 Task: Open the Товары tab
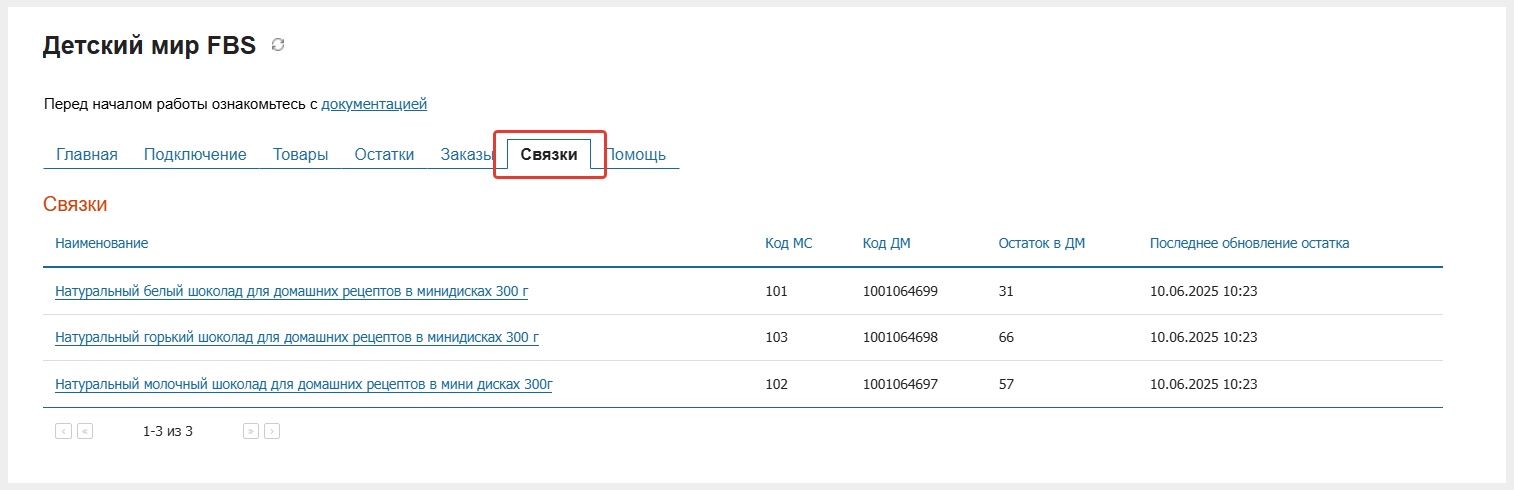pyautogui.click(x=301, y=154)
